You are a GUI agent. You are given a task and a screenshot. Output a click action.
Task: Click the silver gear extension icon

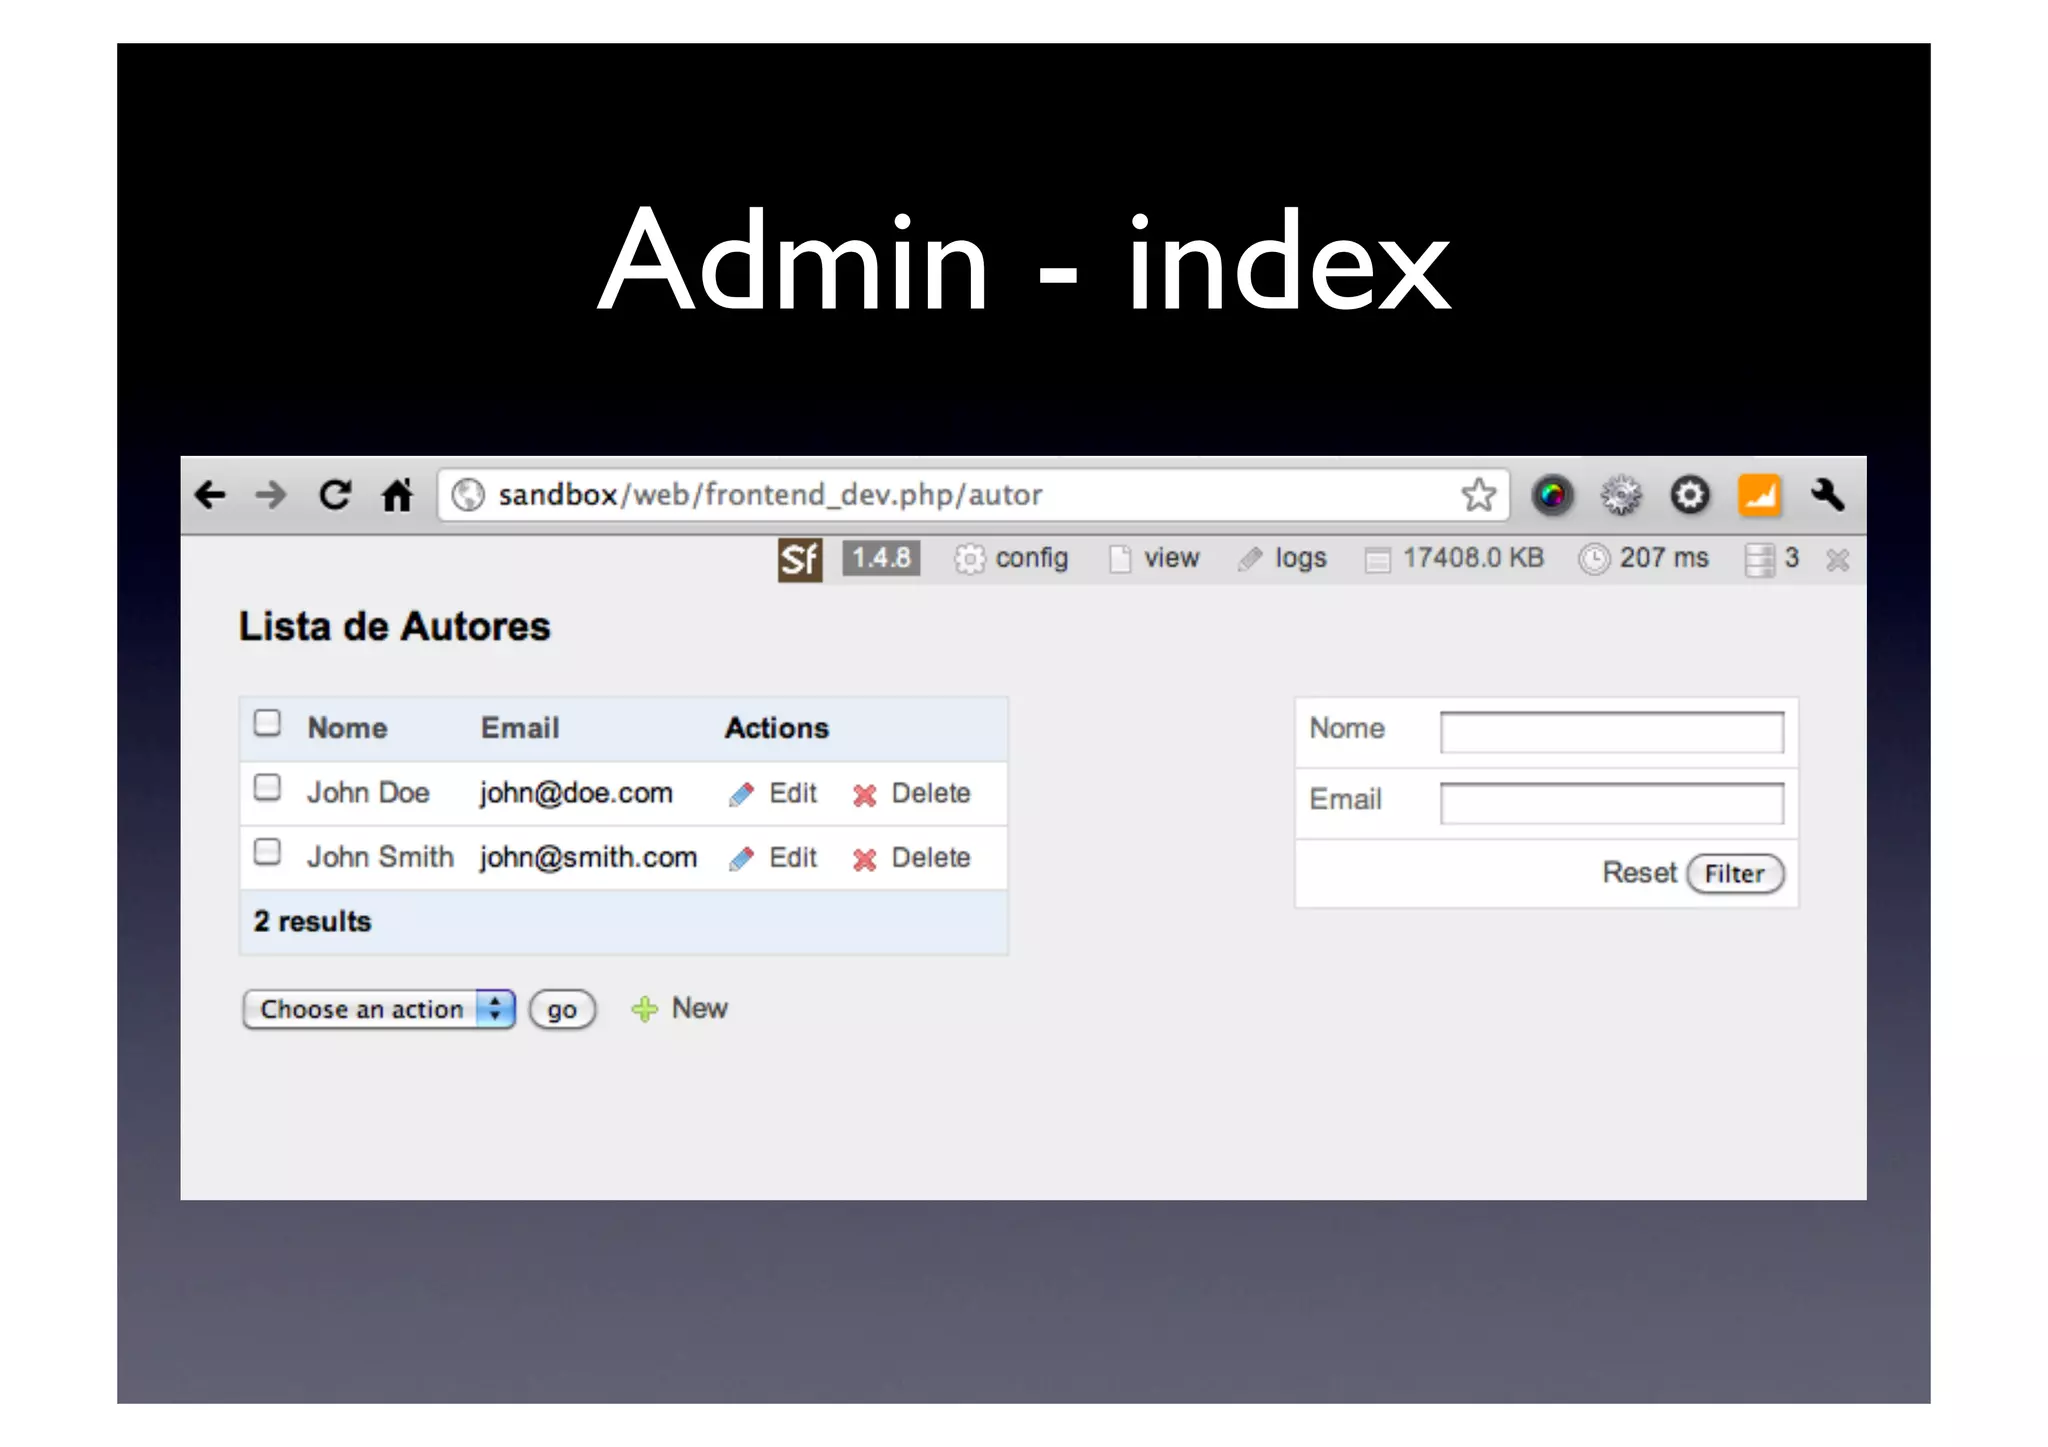tap(1621, 494)
